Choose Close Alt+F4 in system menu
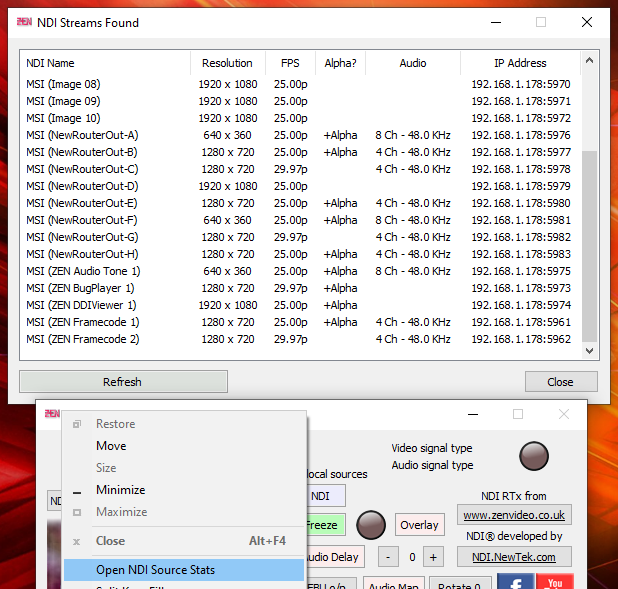This screenshot has height=589, width=618. [184, 541]
